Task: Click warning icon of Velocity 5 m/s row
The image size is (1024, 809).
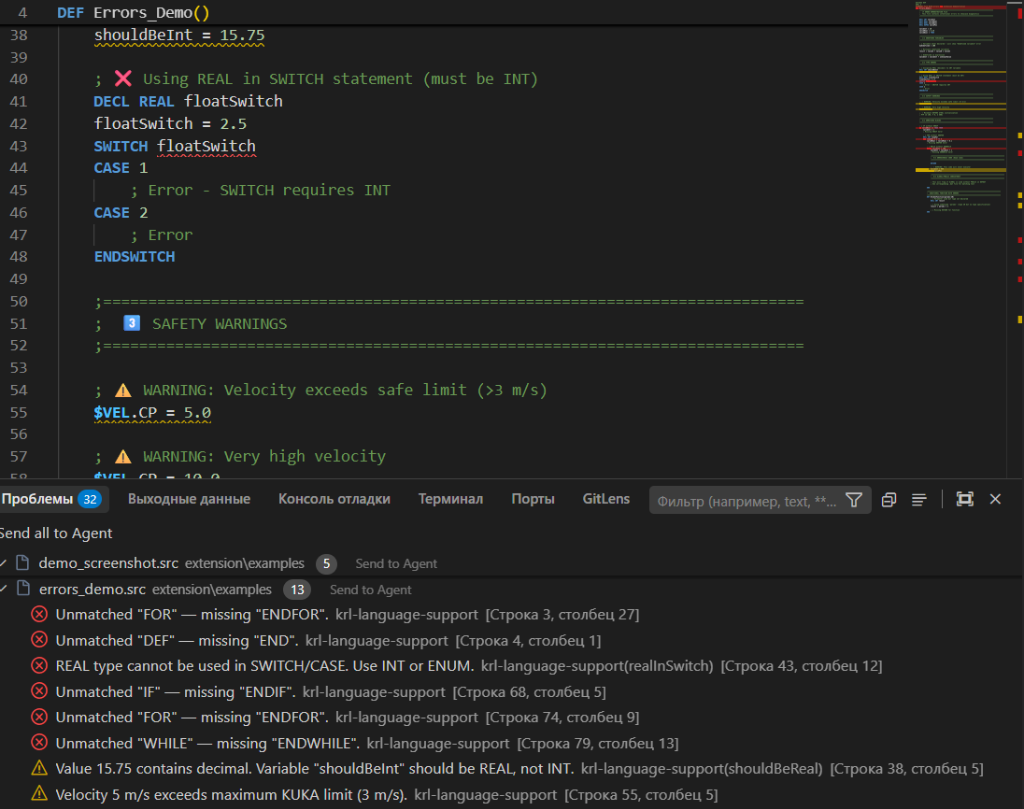Action: (x=39, y=794)
